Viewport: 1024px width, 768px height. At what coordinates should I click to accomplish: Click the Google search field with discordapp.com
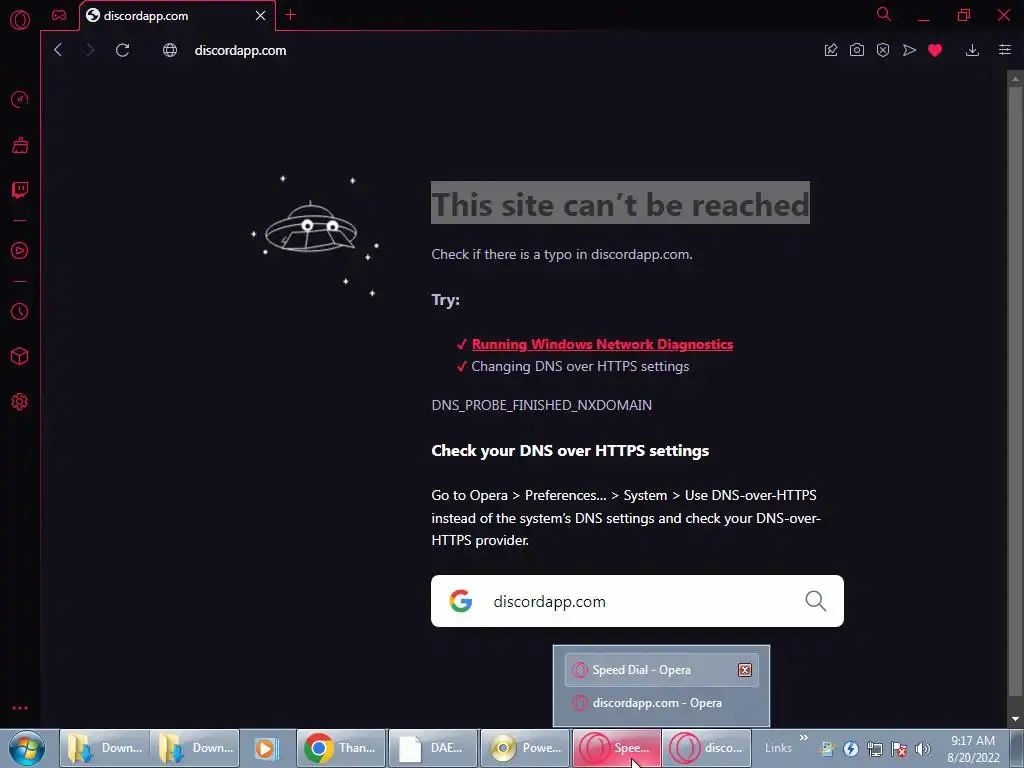click(x=637, y=601)
